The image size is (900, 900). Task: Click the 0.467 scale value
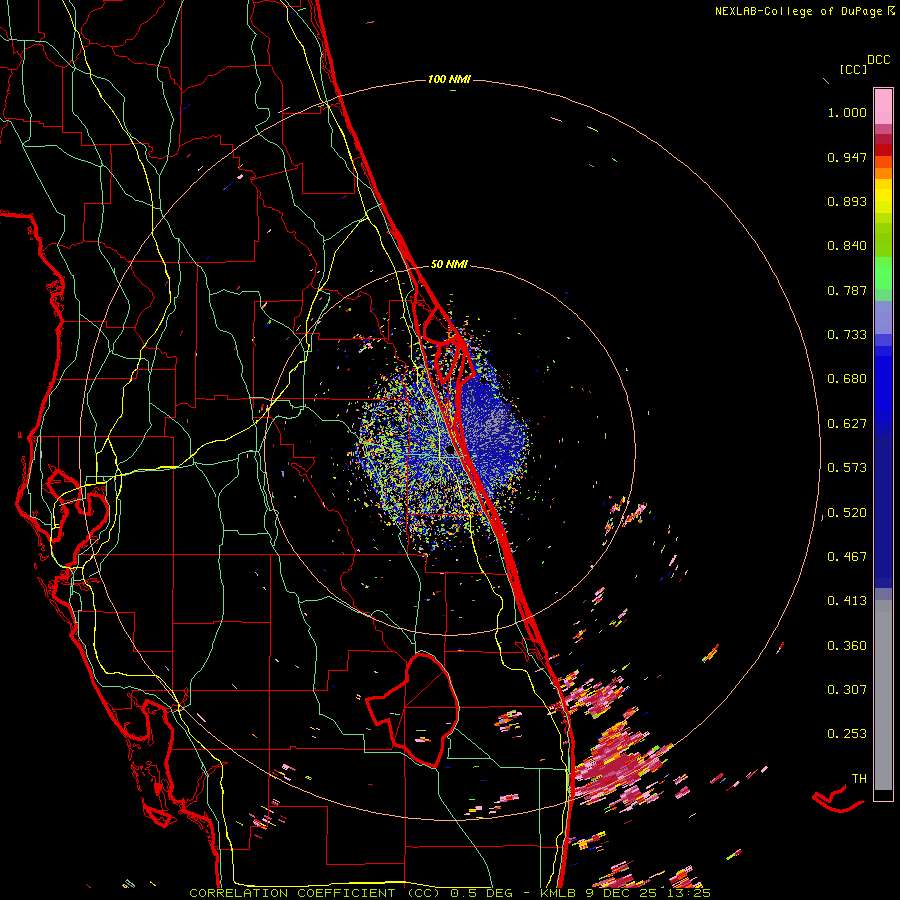tap(847, 557)
